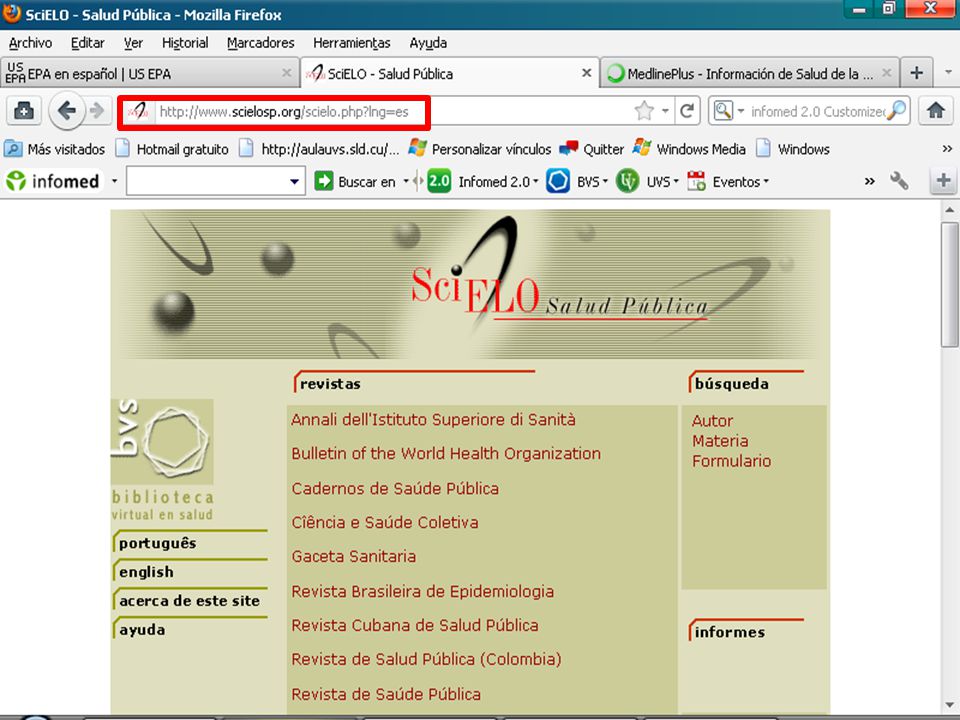
Task: Open the Herramientas menu
Action: pyautogui.click(x=351, y=43)
